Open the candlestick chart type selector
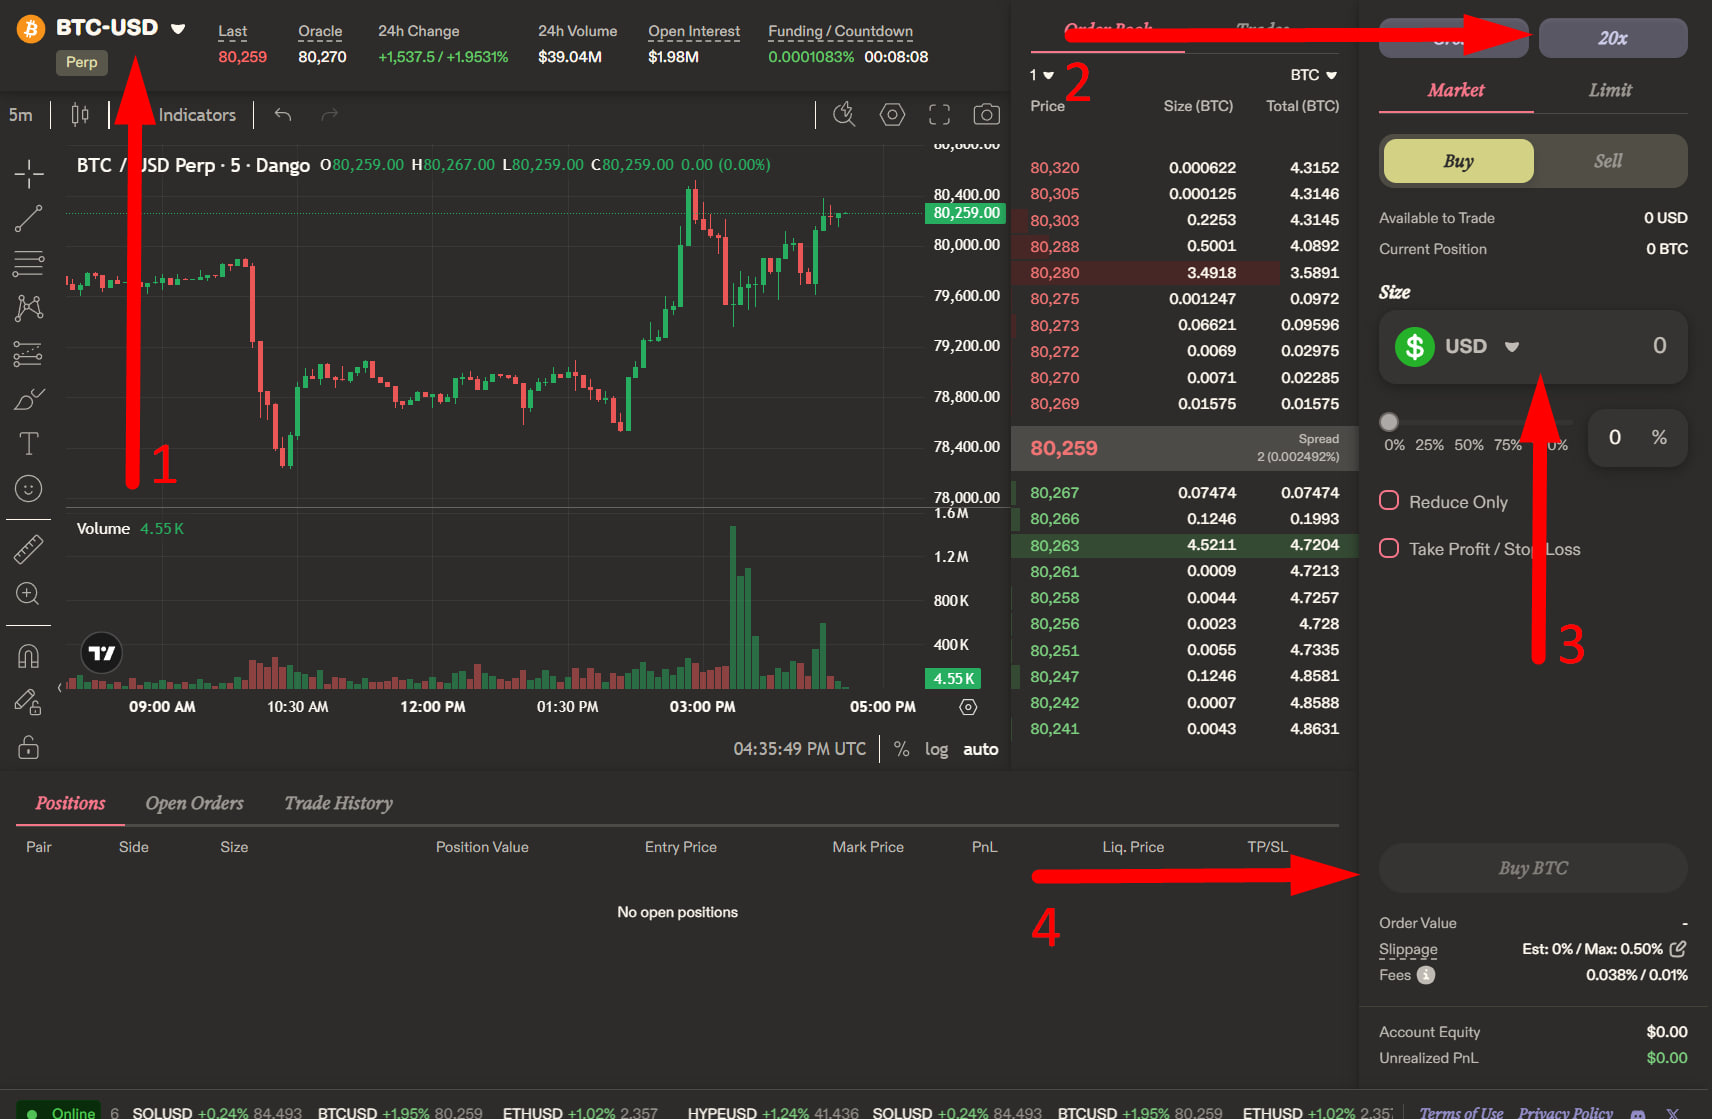This screenshot has width=1712, height=1119. [80, 115]
